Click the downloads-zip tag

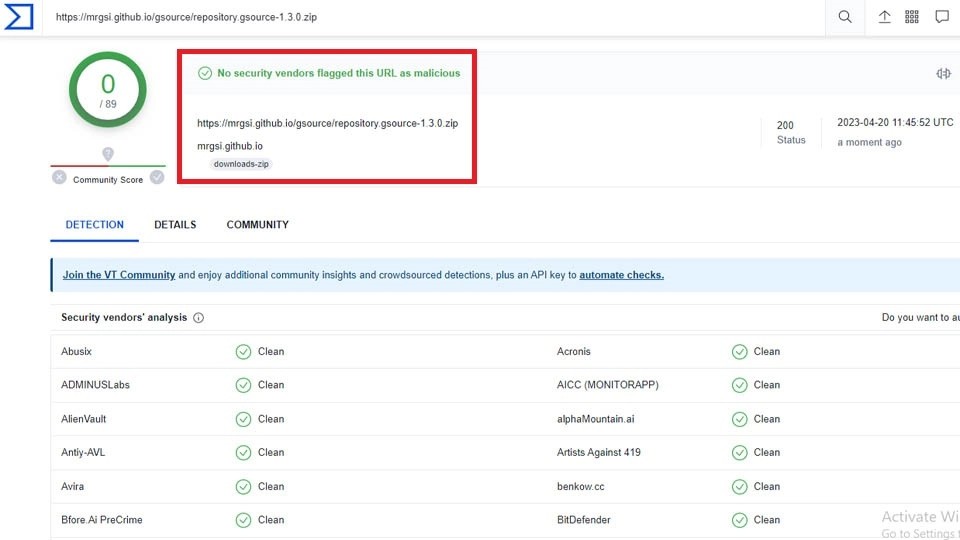tap(241, 164)
